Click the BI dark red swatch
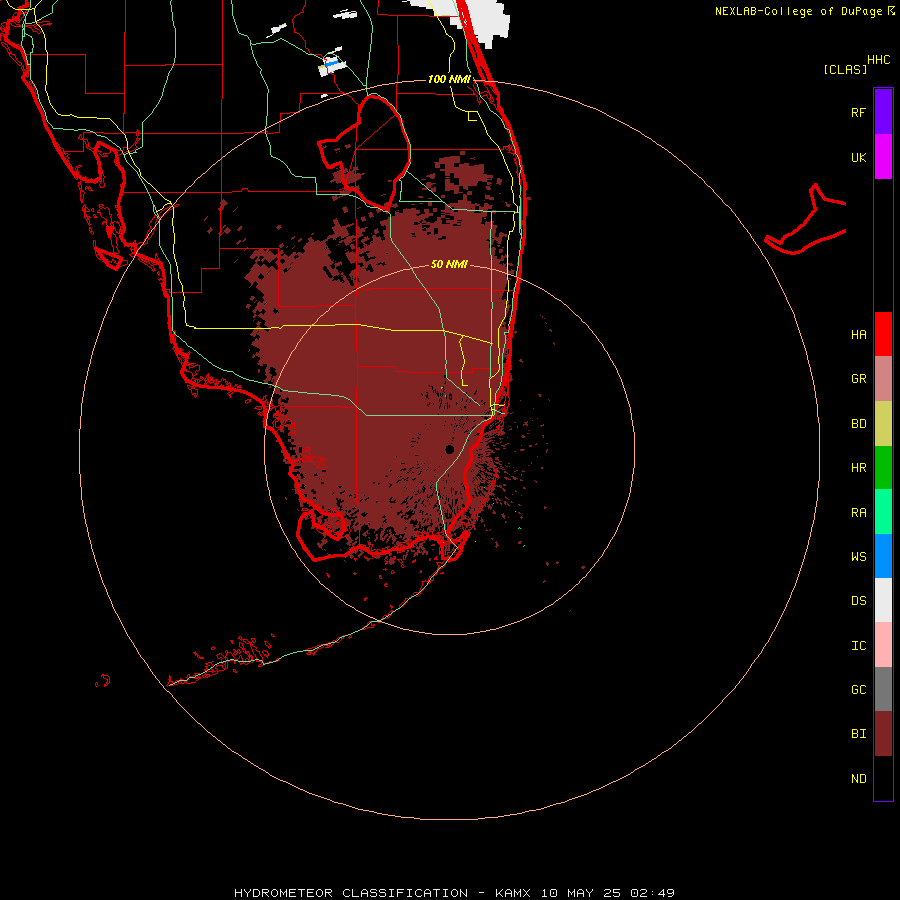This screenshot has width=900, height=900. [x=883, y=734]
